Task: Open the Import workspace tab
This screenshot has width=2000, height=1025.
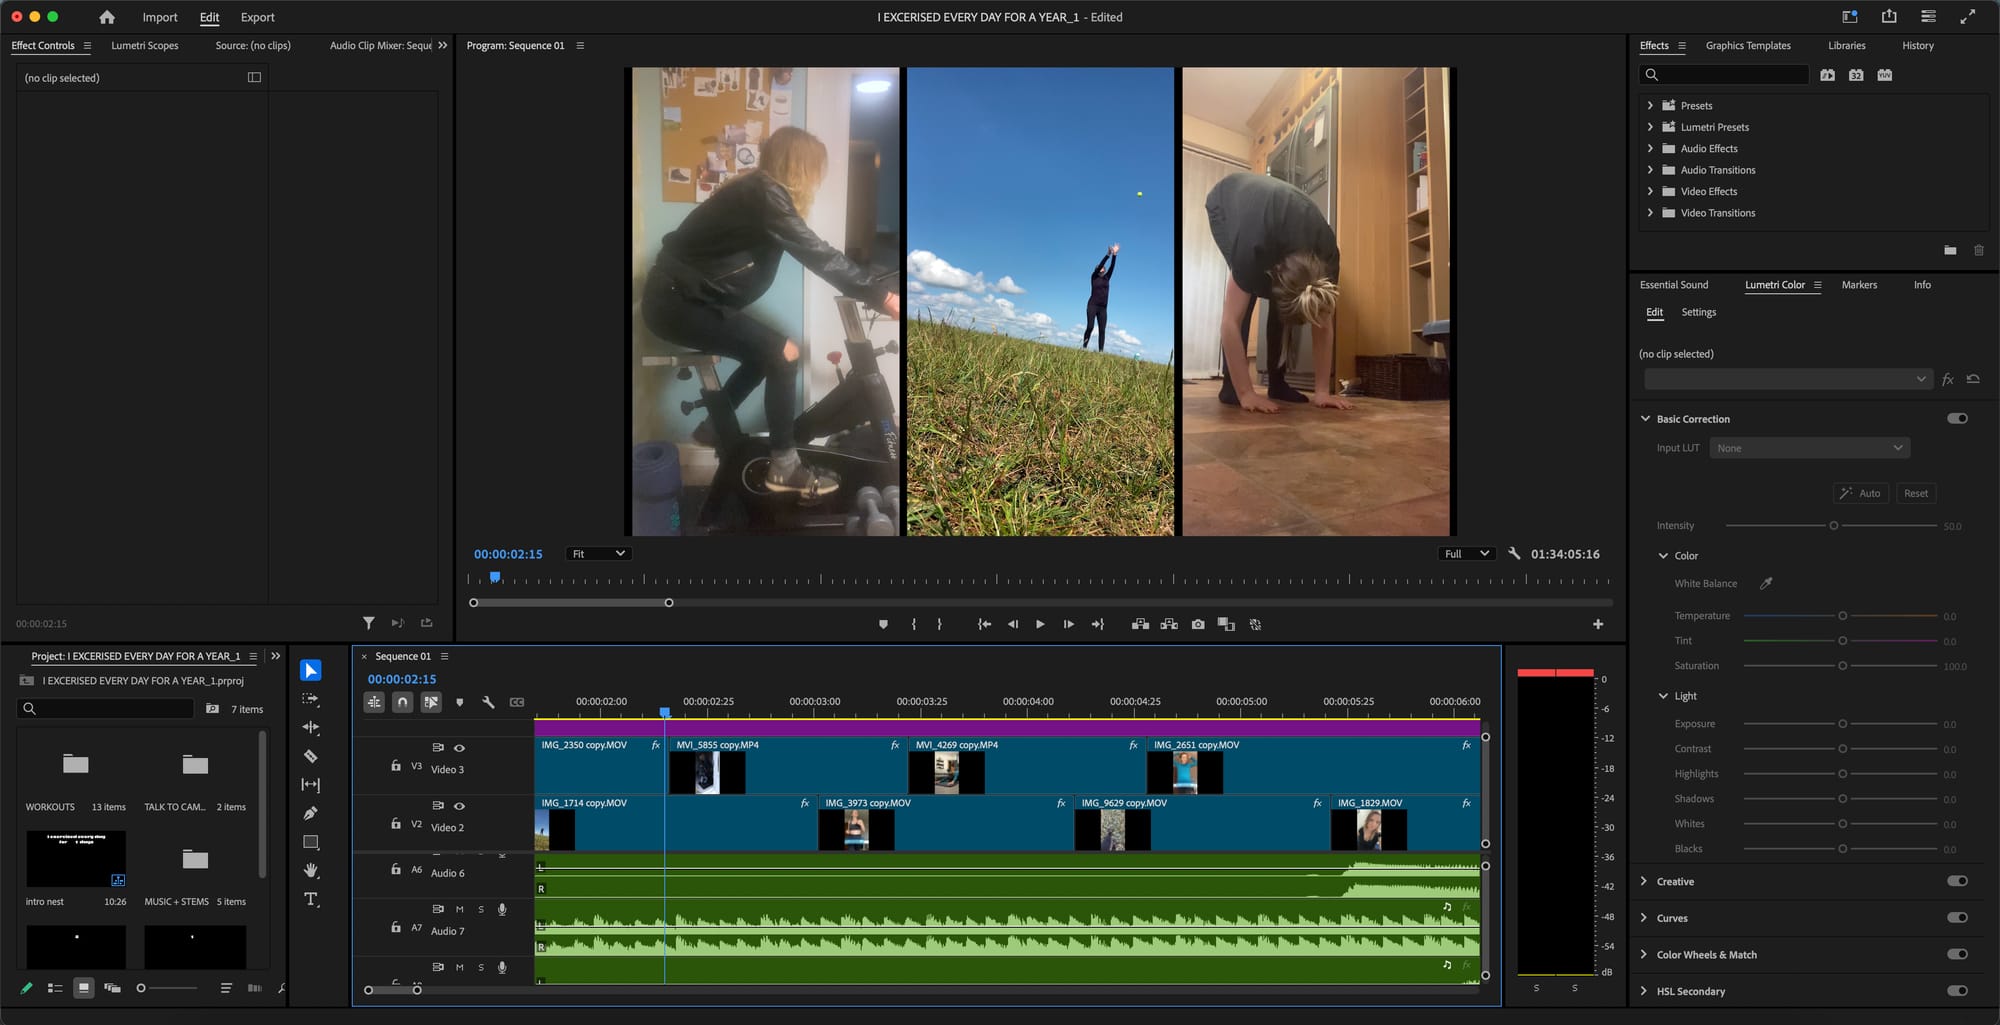Action: tap(160, 17)
